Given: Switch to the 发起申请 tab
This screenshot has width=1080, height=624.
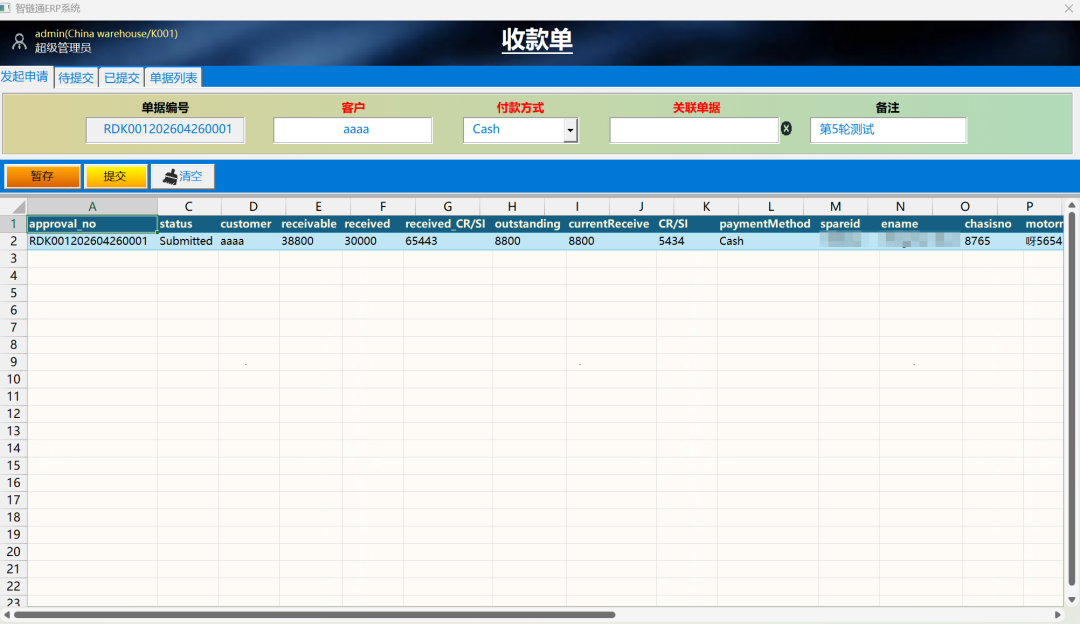Looking at the screenshot, I should pos(25,76).
